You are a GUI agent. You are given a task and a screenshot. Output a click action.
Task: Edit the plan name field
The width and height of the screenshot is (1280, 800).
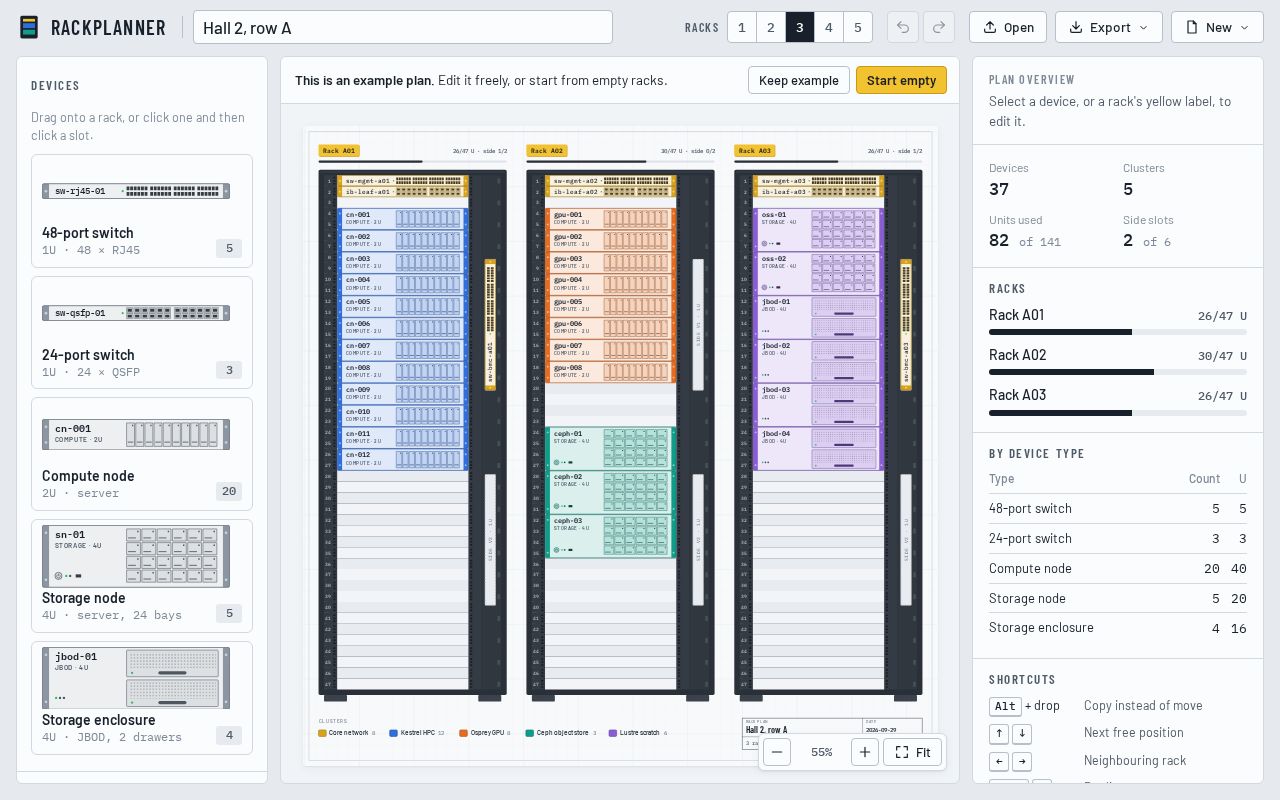click(403, 27)
